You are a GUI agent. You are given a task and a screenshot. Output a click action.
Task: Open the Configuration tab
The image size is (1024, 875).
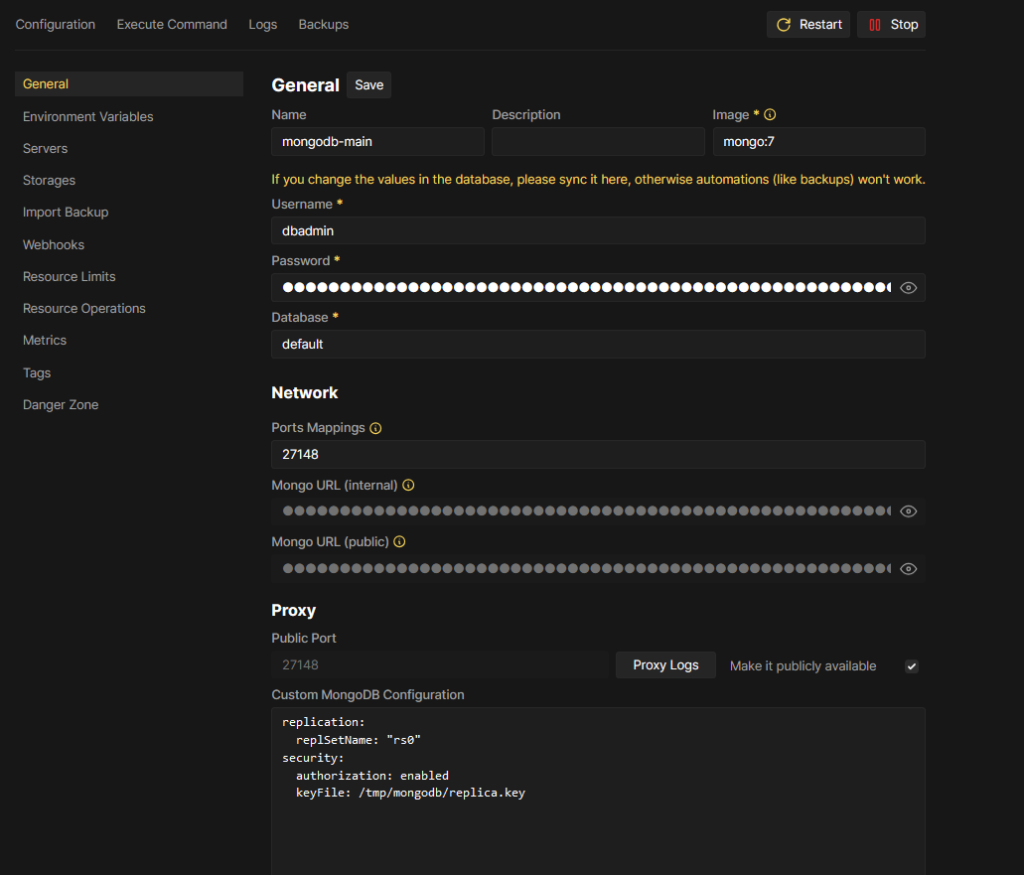56,24
